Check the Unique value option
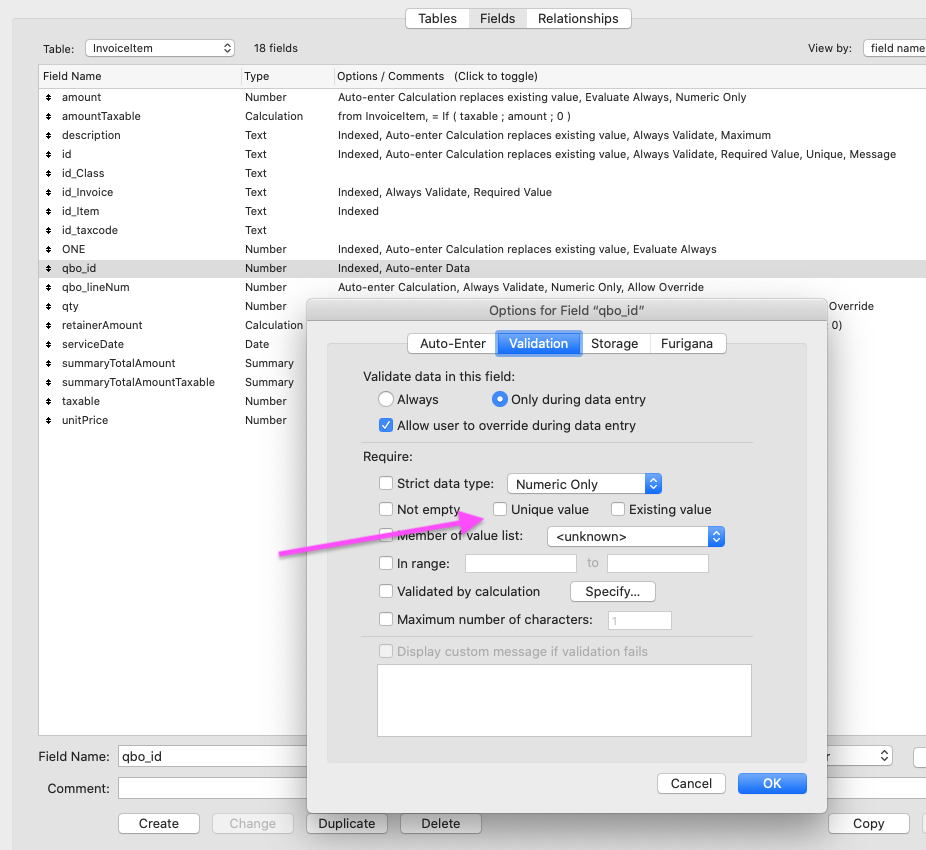The width and height of the screenshot is (926, 850). click(x=500, y=509)
